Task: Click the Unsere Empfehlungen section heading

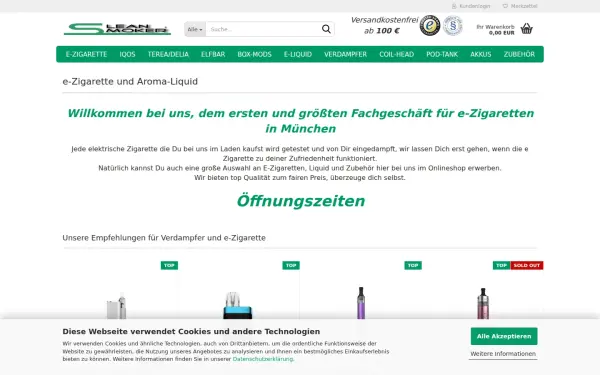Action: (164, 238)
